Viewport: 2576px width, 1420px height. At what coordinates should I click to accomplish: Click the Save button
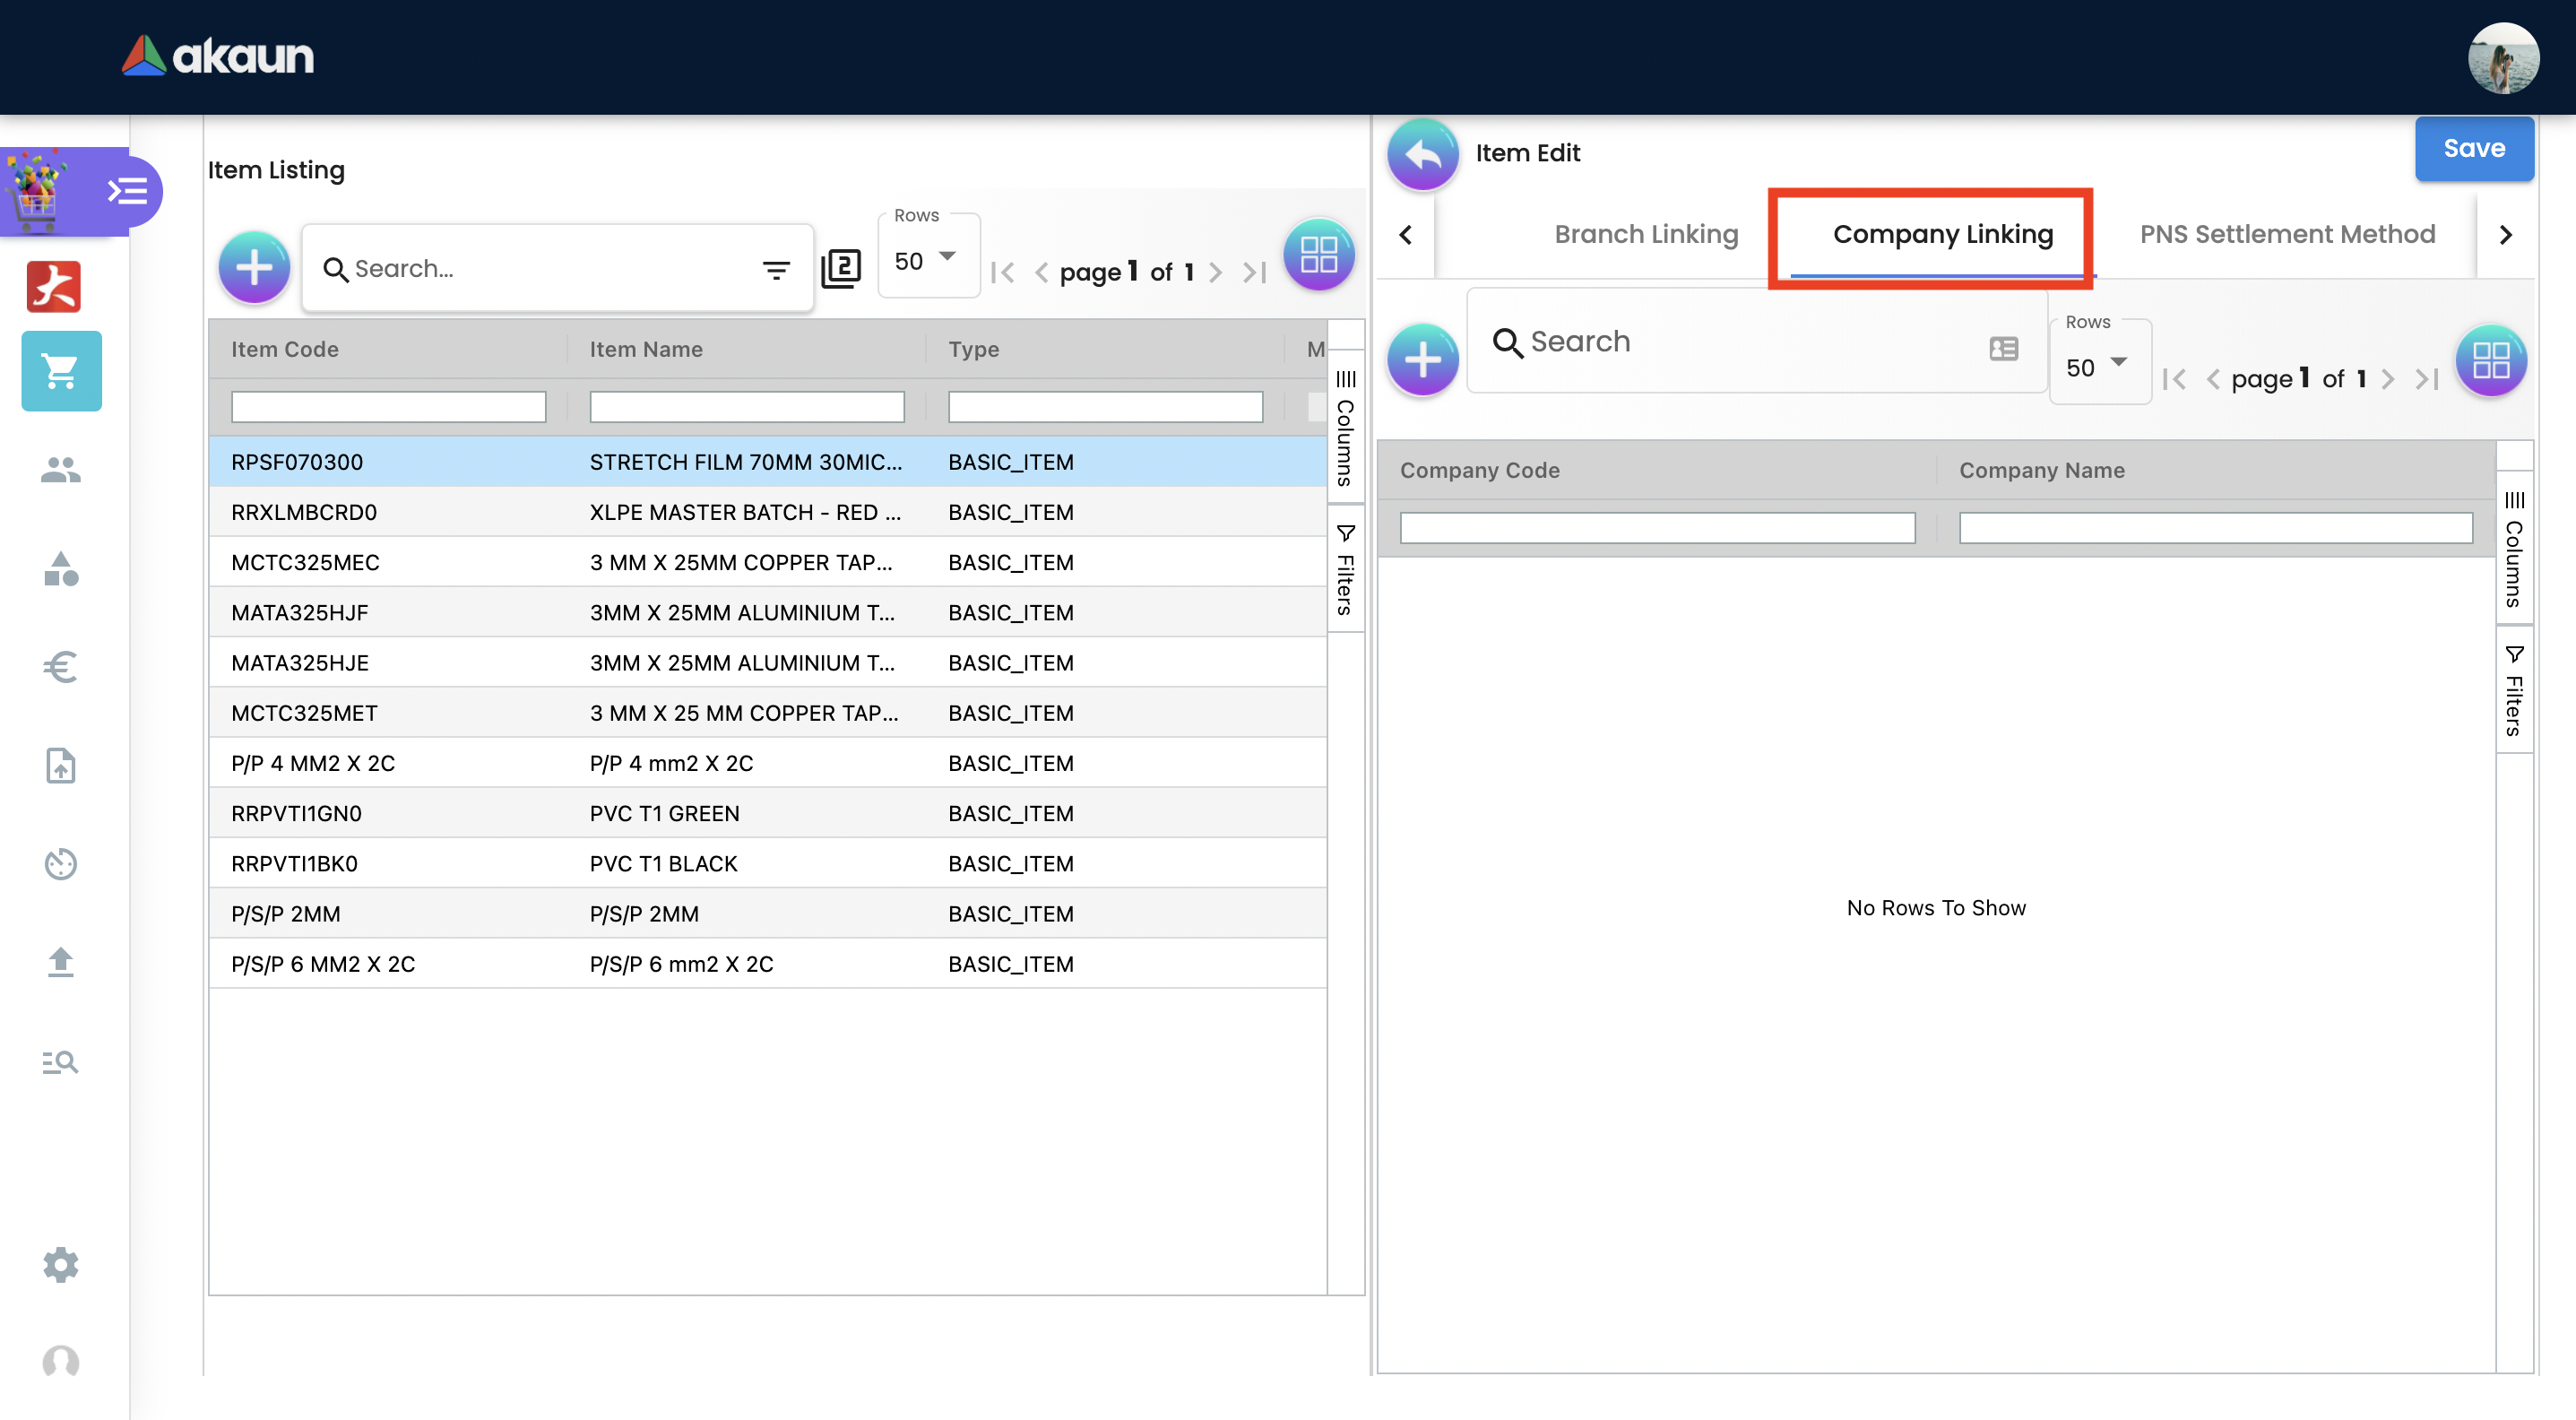[x=2473, y=148]
